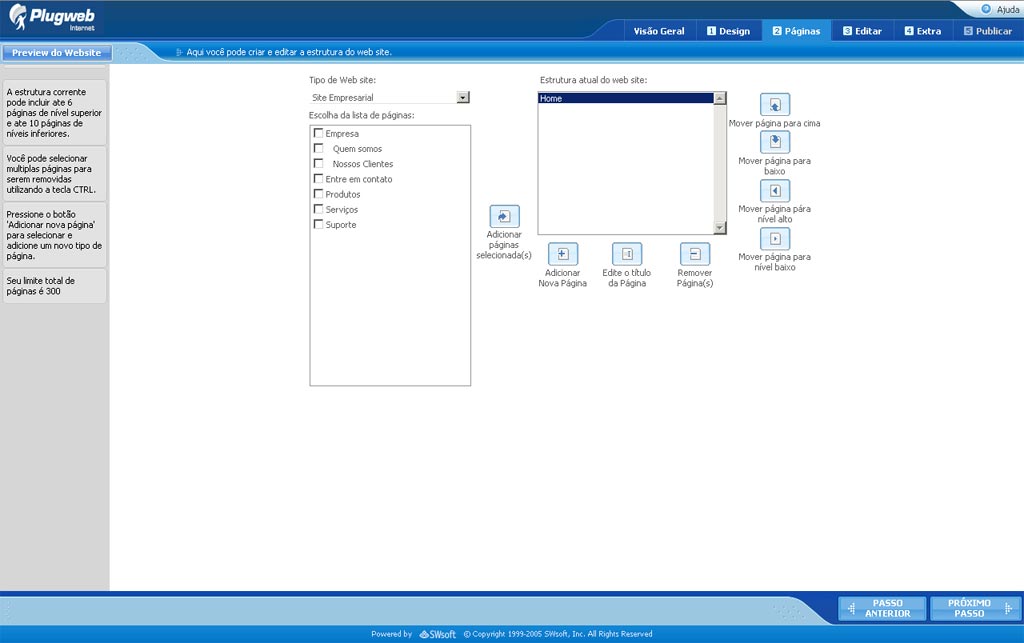
Task: Click the Mover página para baixo icon
Action: pyautogui.click(x=775, y=142)
